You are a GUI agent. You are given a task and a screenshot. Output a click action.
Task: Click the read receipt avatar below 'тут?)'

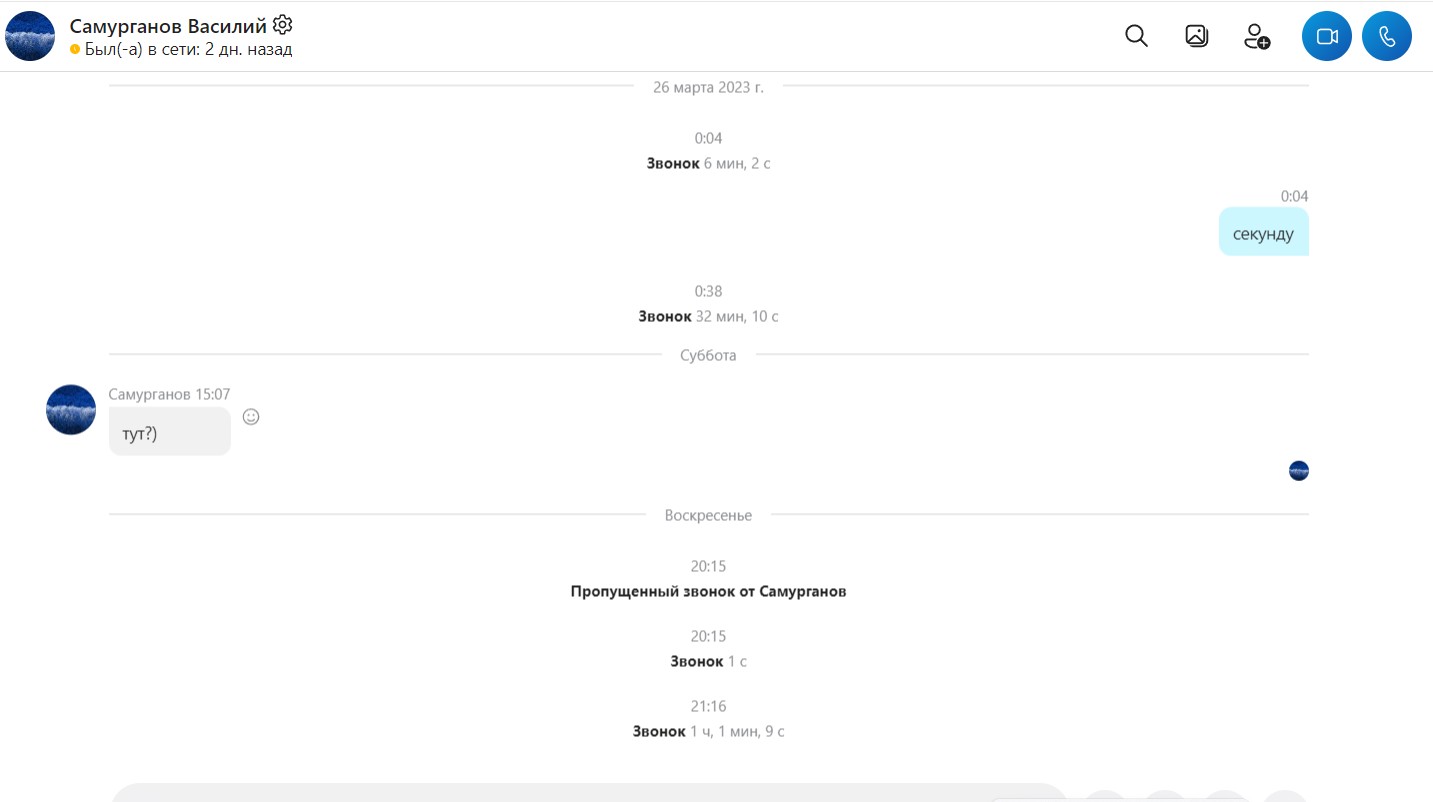click(1298, 471)
